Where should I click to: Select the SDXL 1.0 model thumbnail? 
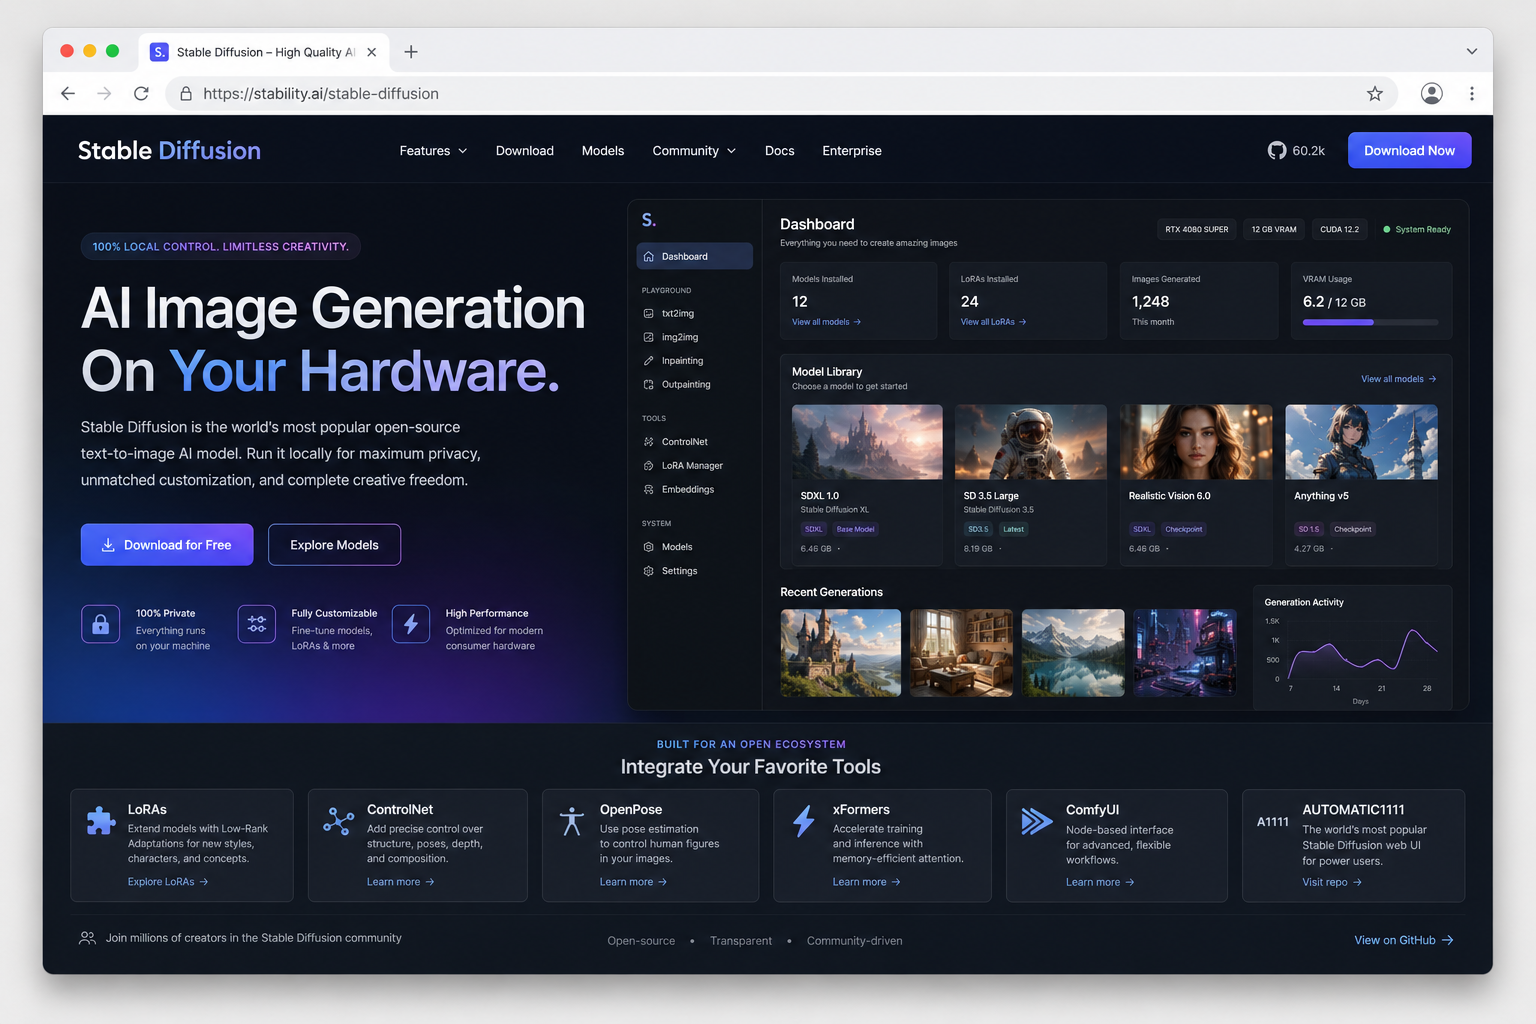(x=867, y=442)
